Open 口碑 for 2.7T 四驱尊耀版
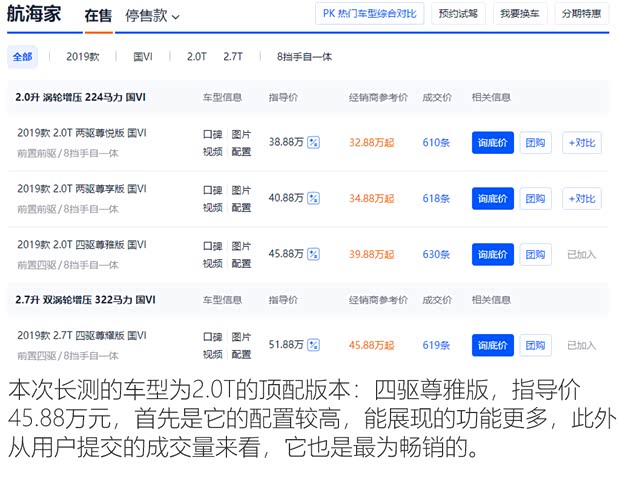Screen dimensions: 620x479 coord(213,337)
